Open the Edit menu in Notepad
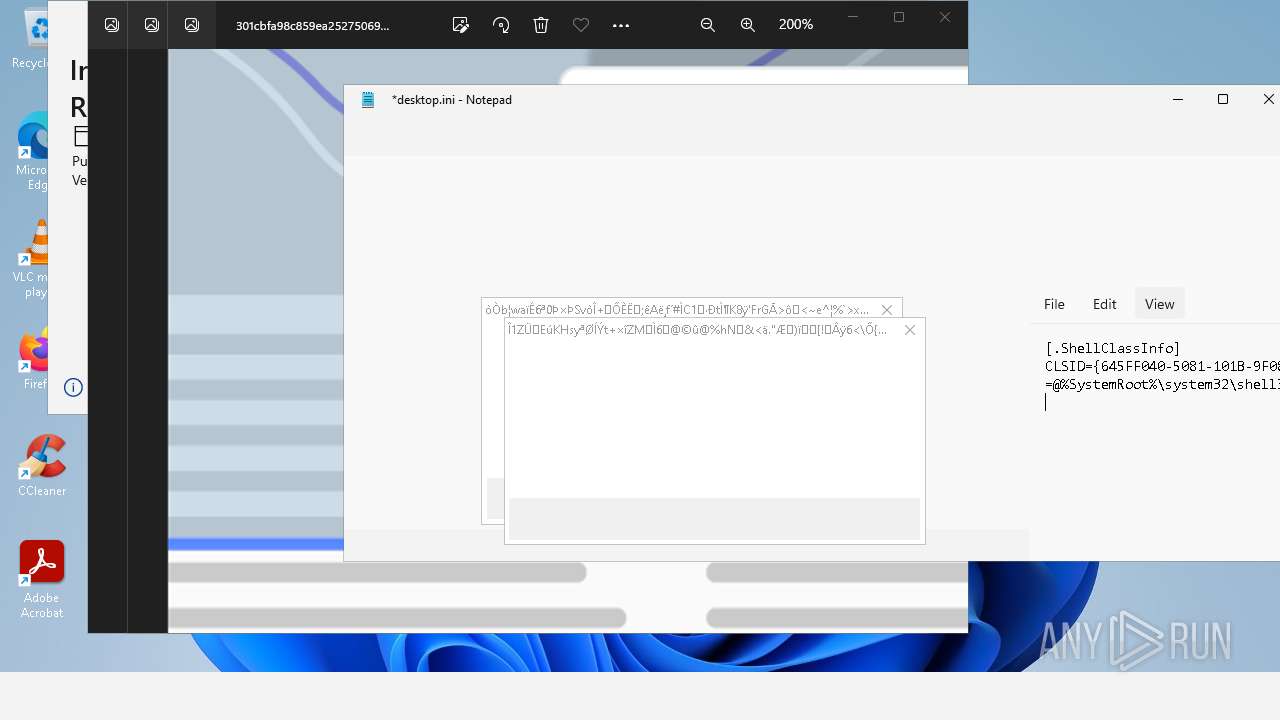The height and width of the screenshot is (720, 1280). point(1104,304)
